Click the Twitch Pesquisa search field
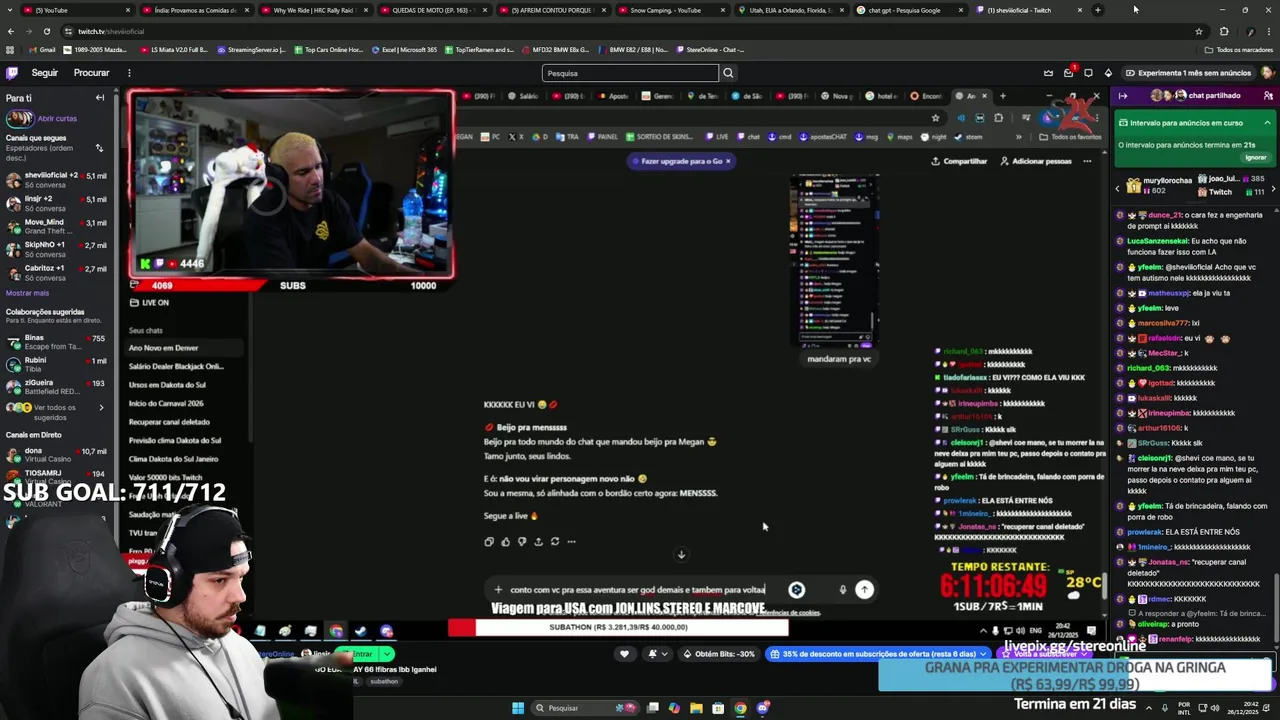The width and height of the screenshot is (1280, 720). [630, 73]
